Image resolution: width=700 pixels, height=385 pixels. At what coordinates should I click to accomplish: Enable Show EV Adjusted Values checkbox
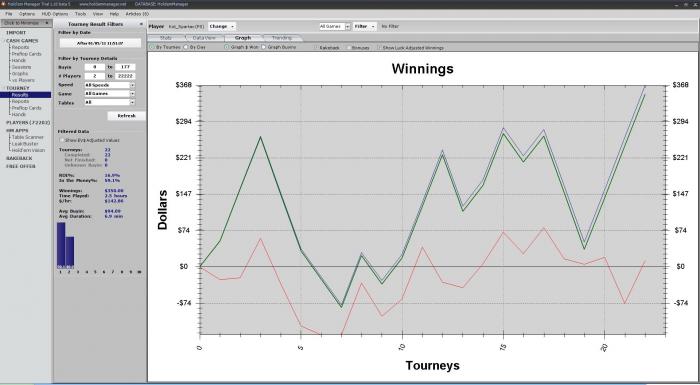click(62, 140)
